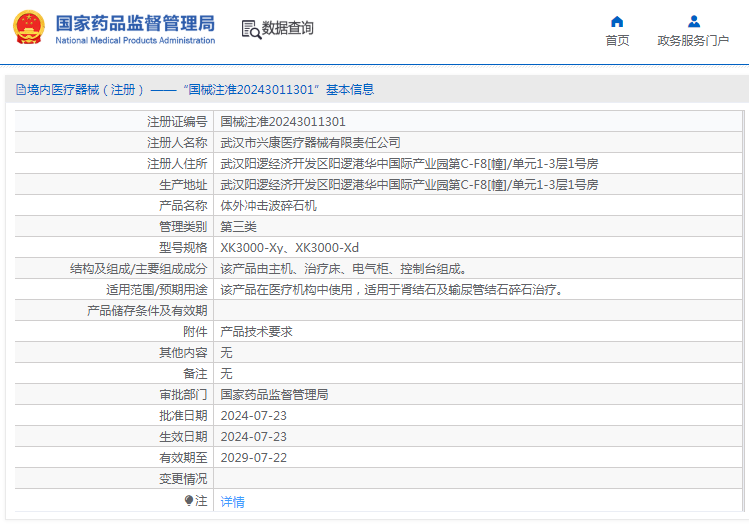Click 产品技术要求 attachment value
Viewport: 749px width, 526px height.
pyautogui.click(x=257, y=332)
